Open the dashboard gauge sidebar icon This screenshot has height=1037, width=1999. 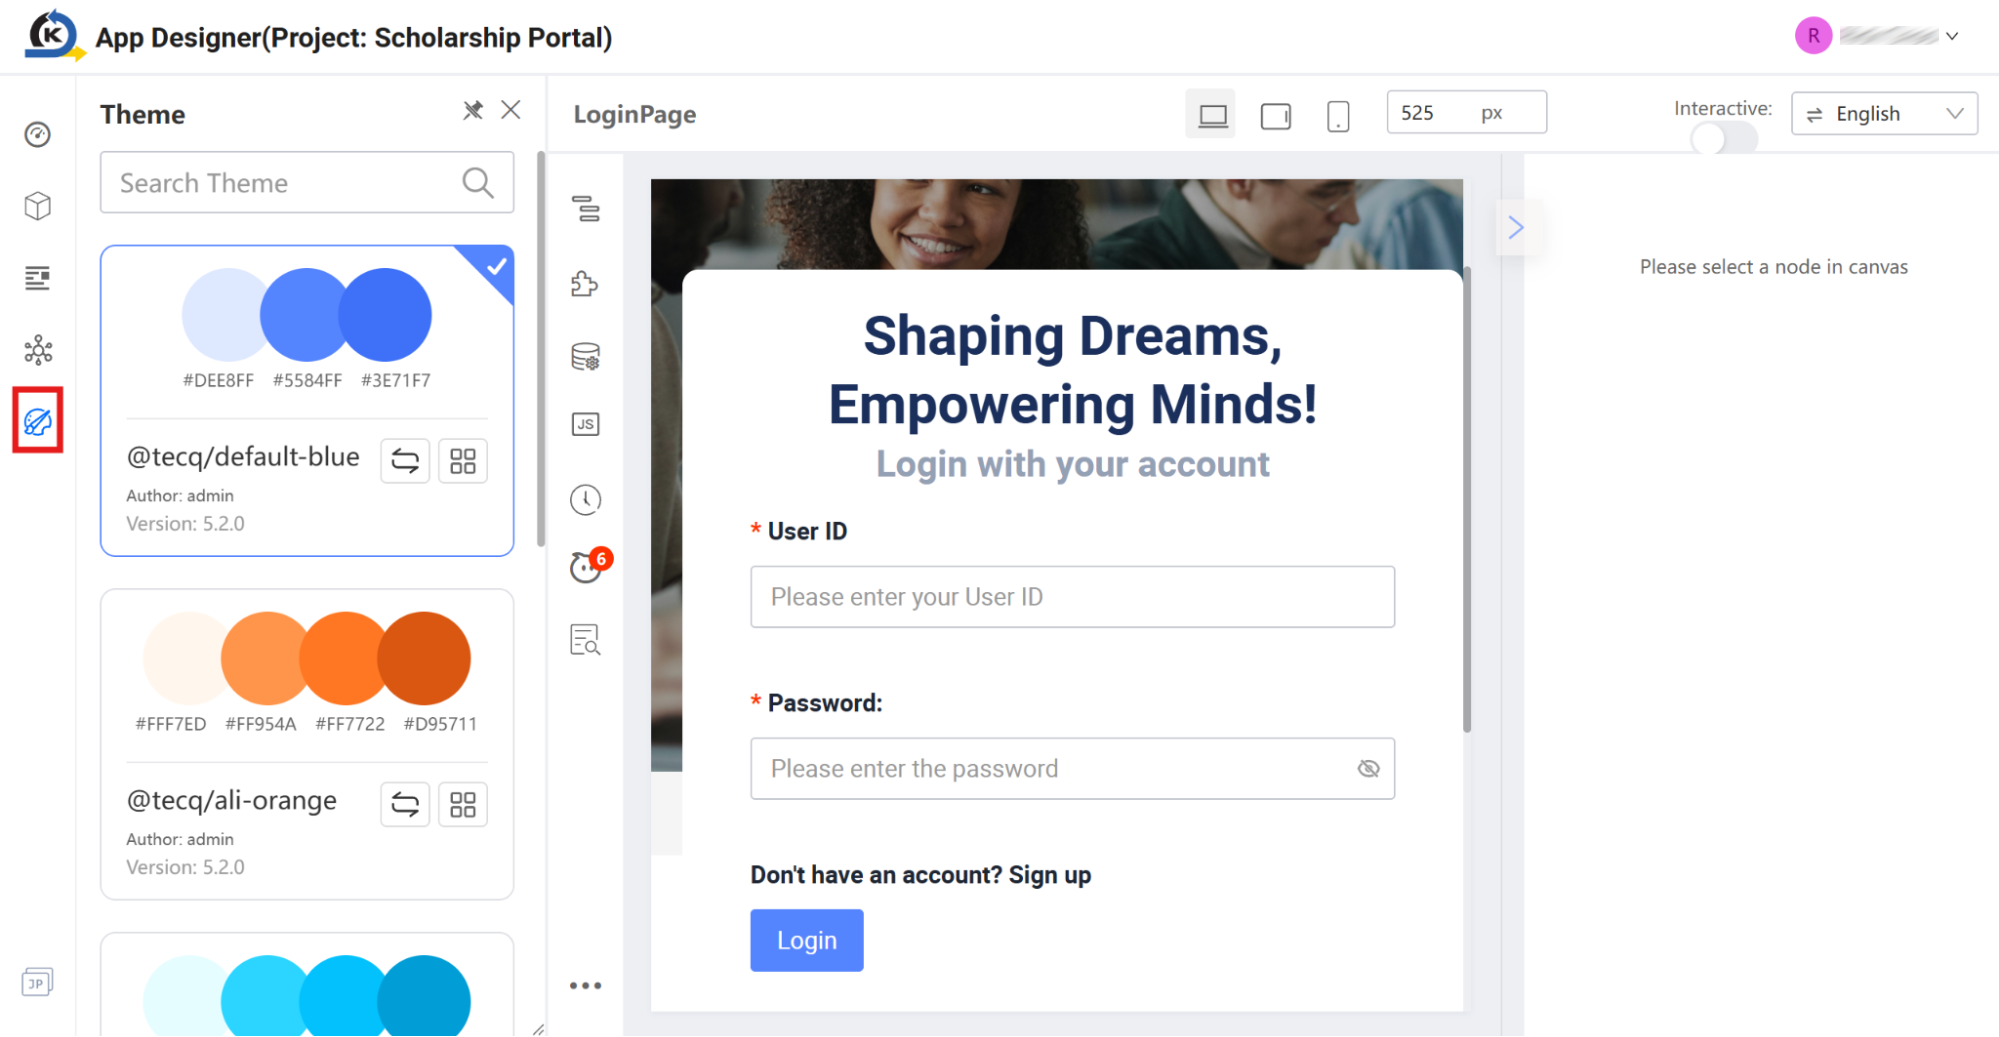click(38, 134)
